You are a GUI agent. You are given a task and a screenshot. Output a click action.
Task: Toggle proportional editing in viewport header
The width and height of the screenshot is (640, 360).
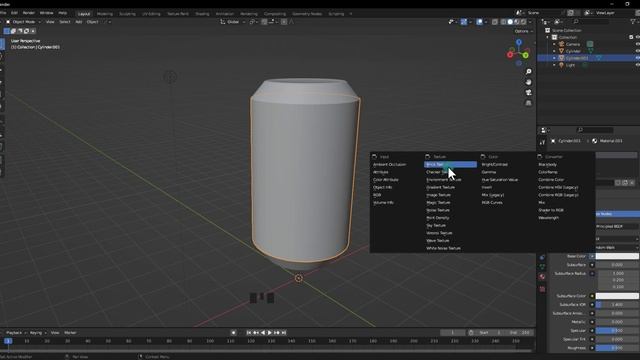coord(284,22)
